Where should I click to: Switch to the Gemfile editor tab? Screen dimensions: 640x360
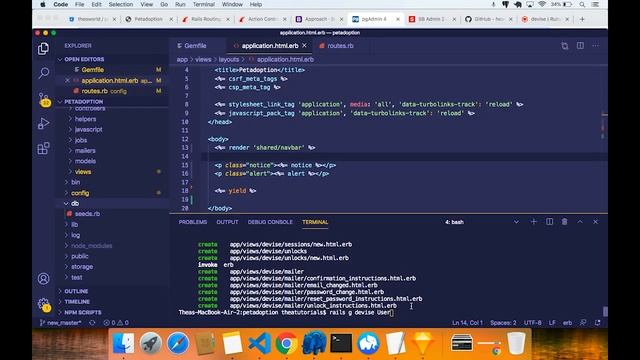(195, 46)
